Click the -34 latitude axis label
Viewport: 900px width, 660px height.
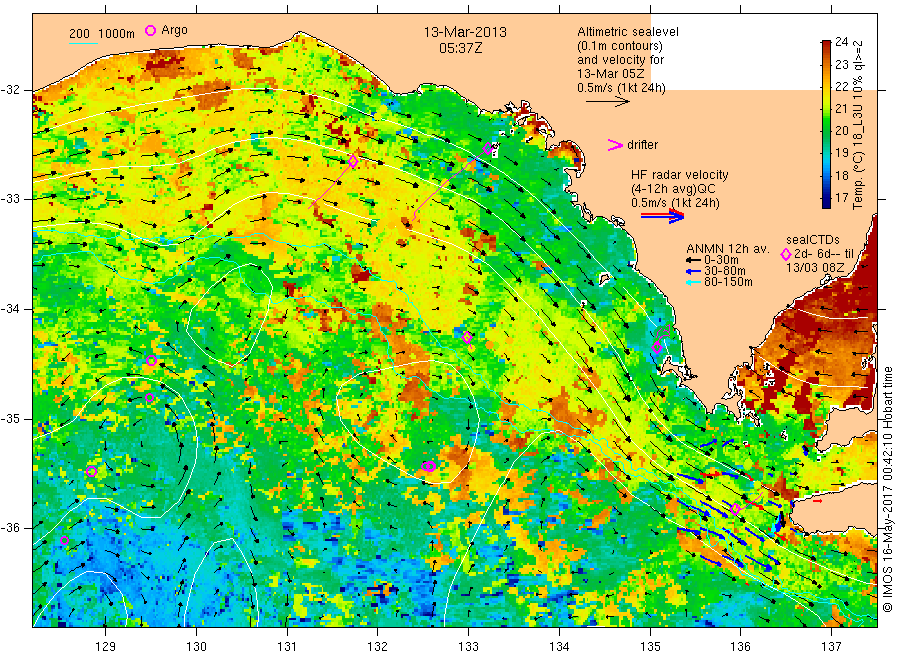tap(10, 309)
